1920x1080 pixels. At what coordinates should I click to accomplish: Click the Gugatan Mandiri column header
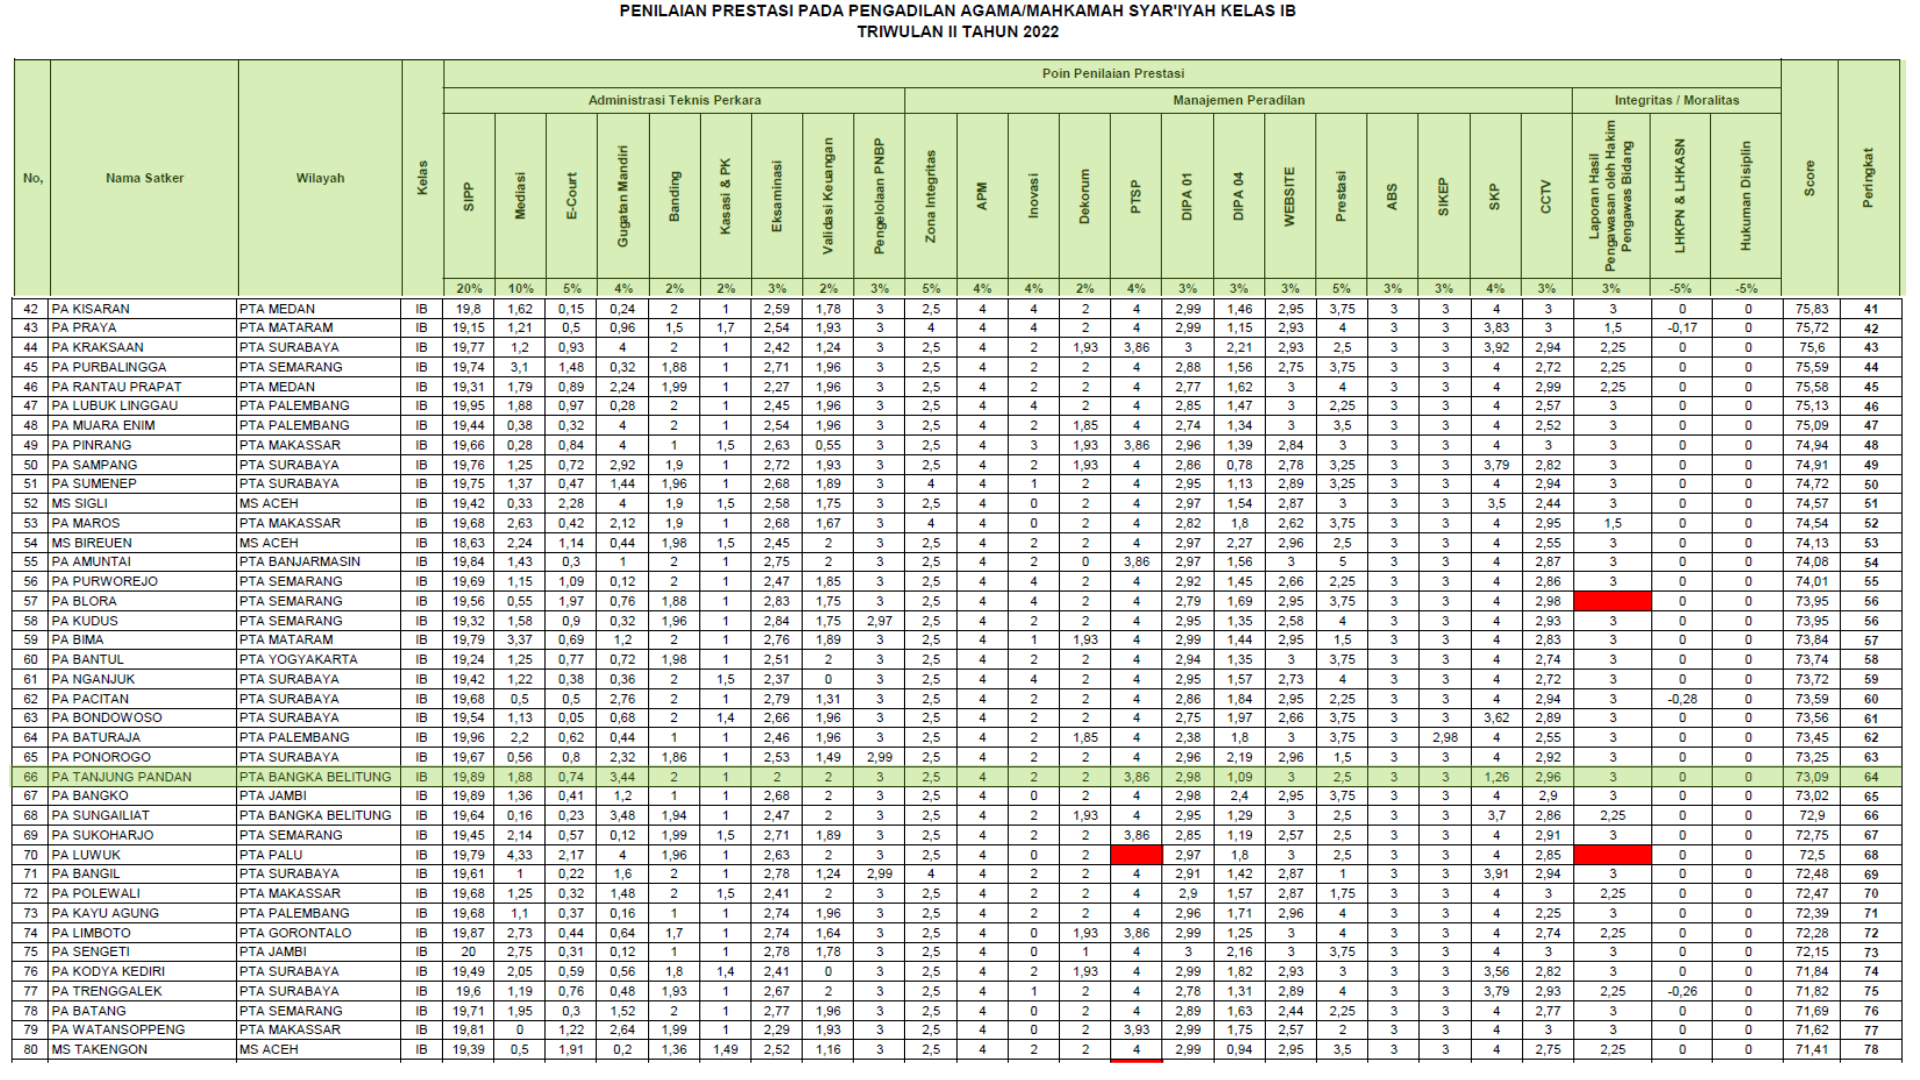pos(623,196)
